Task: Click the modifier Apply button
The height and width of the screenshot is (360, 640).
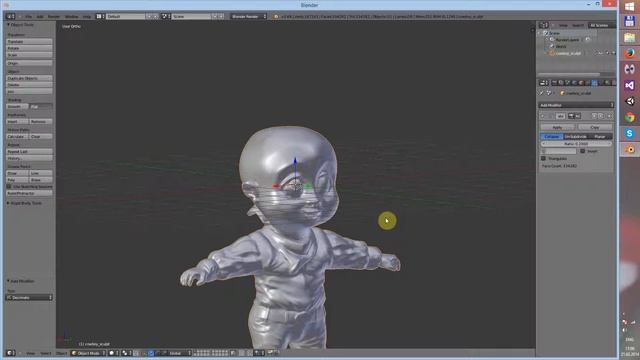Action: [x=557, y=127]
